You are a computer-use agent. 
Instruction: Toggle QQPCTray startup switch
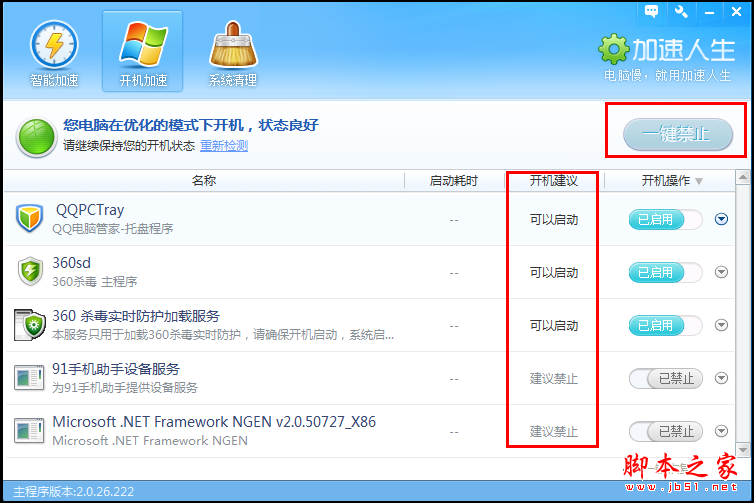click(666, 220)
